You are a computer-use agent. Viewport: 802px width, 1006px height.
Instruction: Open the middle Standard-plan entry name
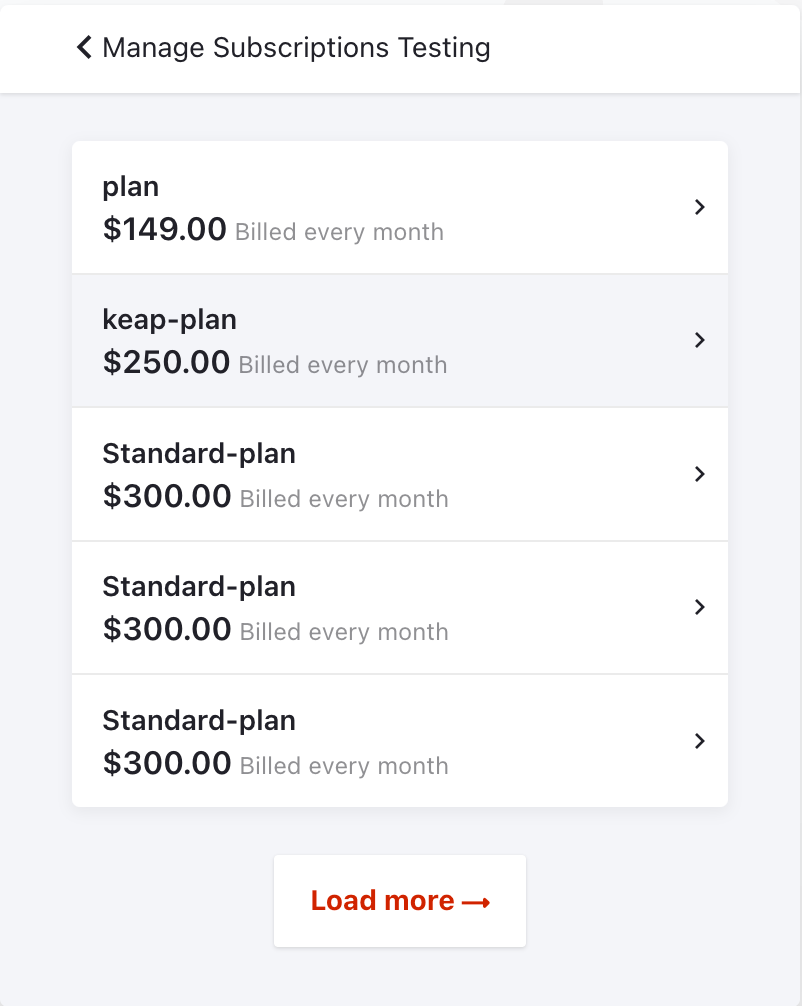pos(199,587)
